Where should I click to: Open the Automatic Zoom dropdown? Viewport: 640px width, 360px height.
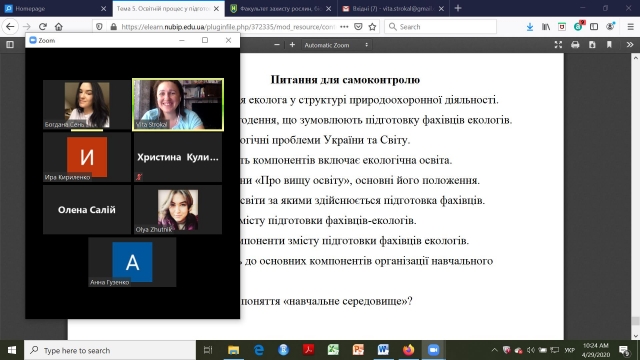[336, 45]
